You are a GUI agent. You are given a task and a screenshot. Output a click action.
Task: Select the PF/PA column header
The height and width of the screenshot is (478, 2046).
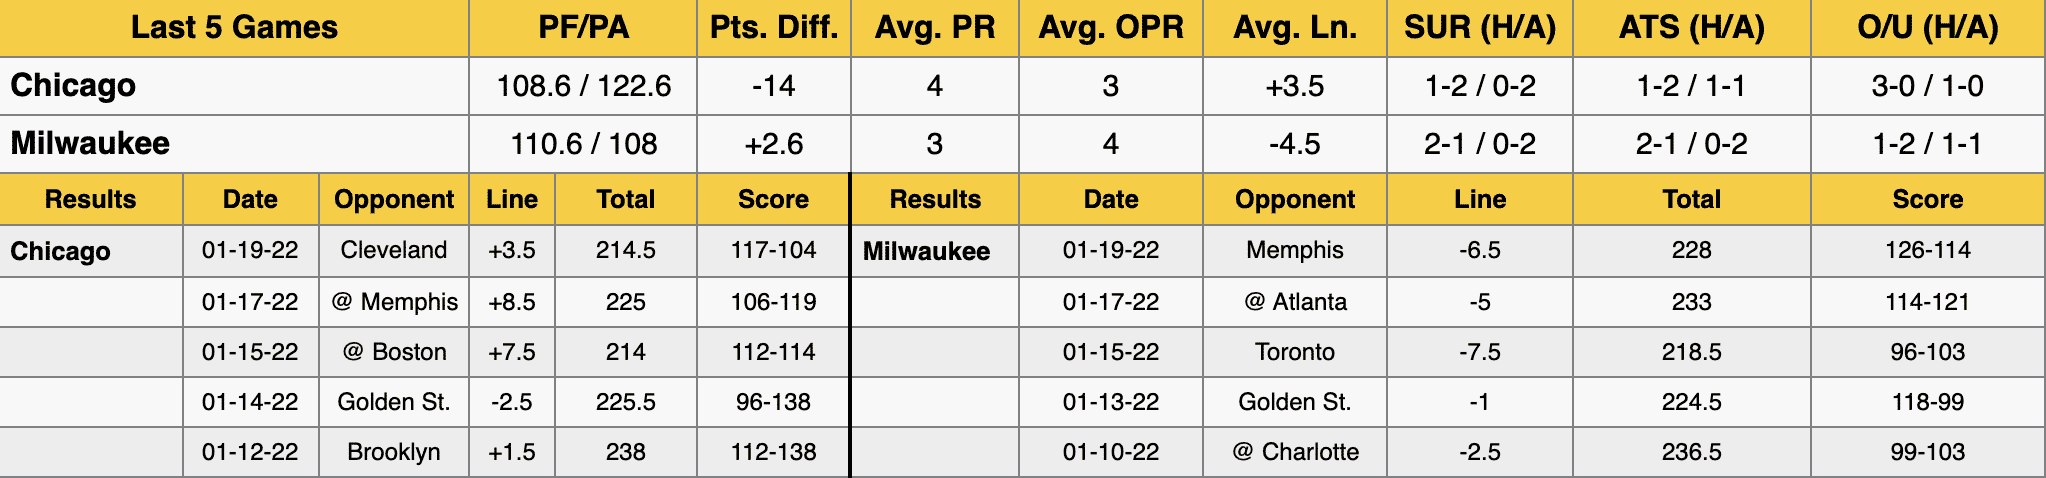(583, 28)
